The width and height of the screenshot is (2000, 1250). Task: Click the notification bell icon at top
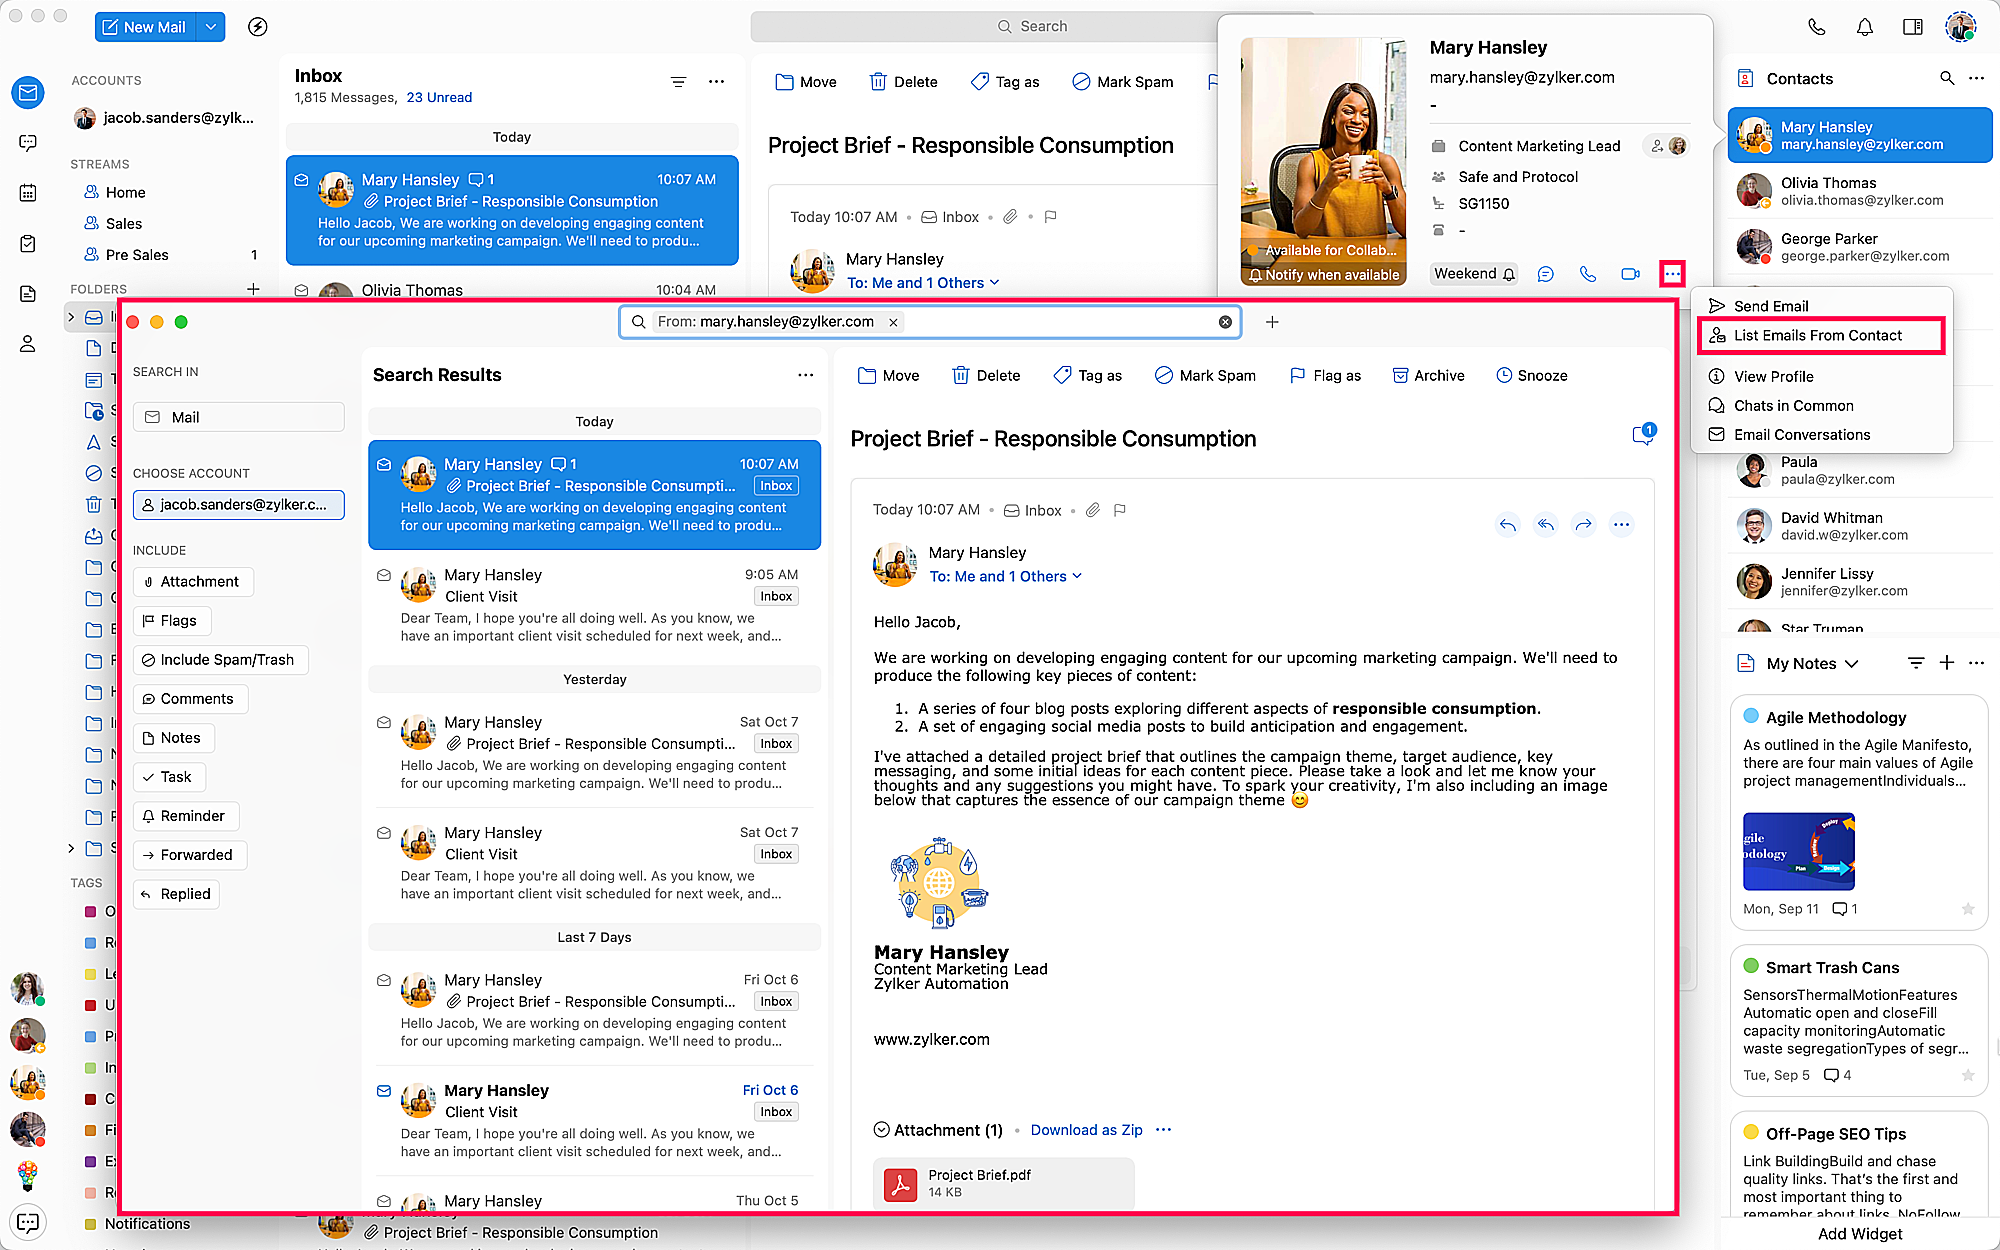(1864, 27)
